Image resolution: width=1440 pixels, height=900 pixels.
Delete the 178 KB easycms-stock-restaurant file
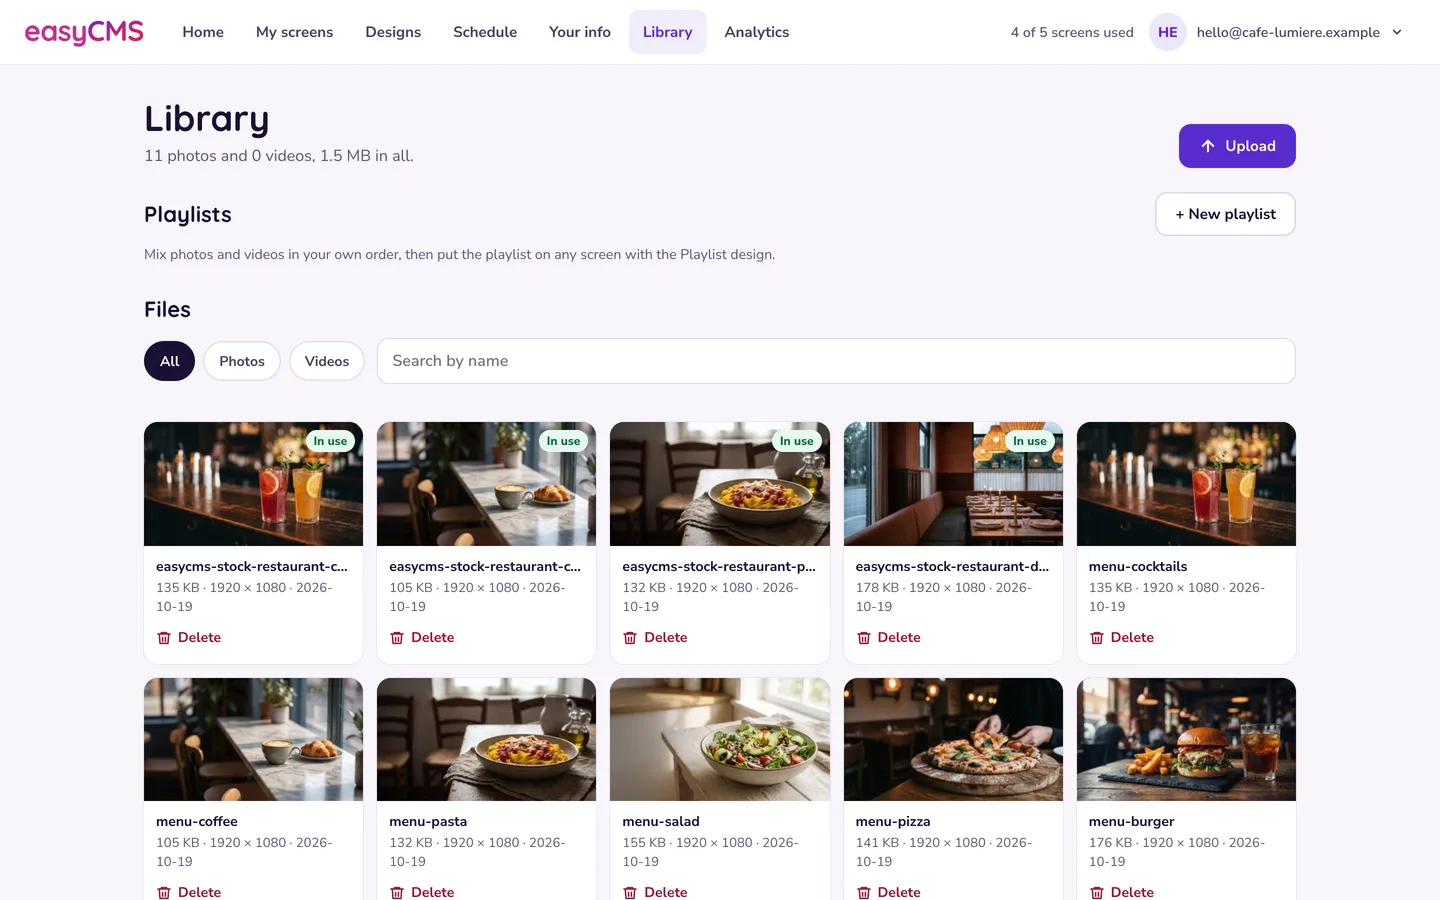(888, 637)
